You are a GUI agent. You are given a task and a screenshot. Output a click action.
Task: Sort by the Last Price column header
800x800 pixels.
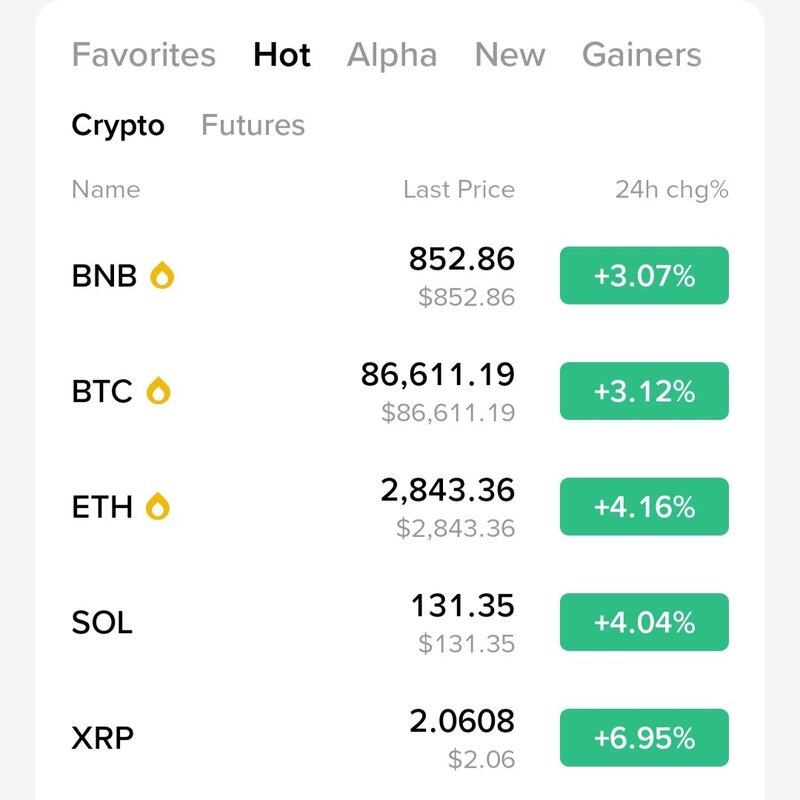click(x=459, y=189)
